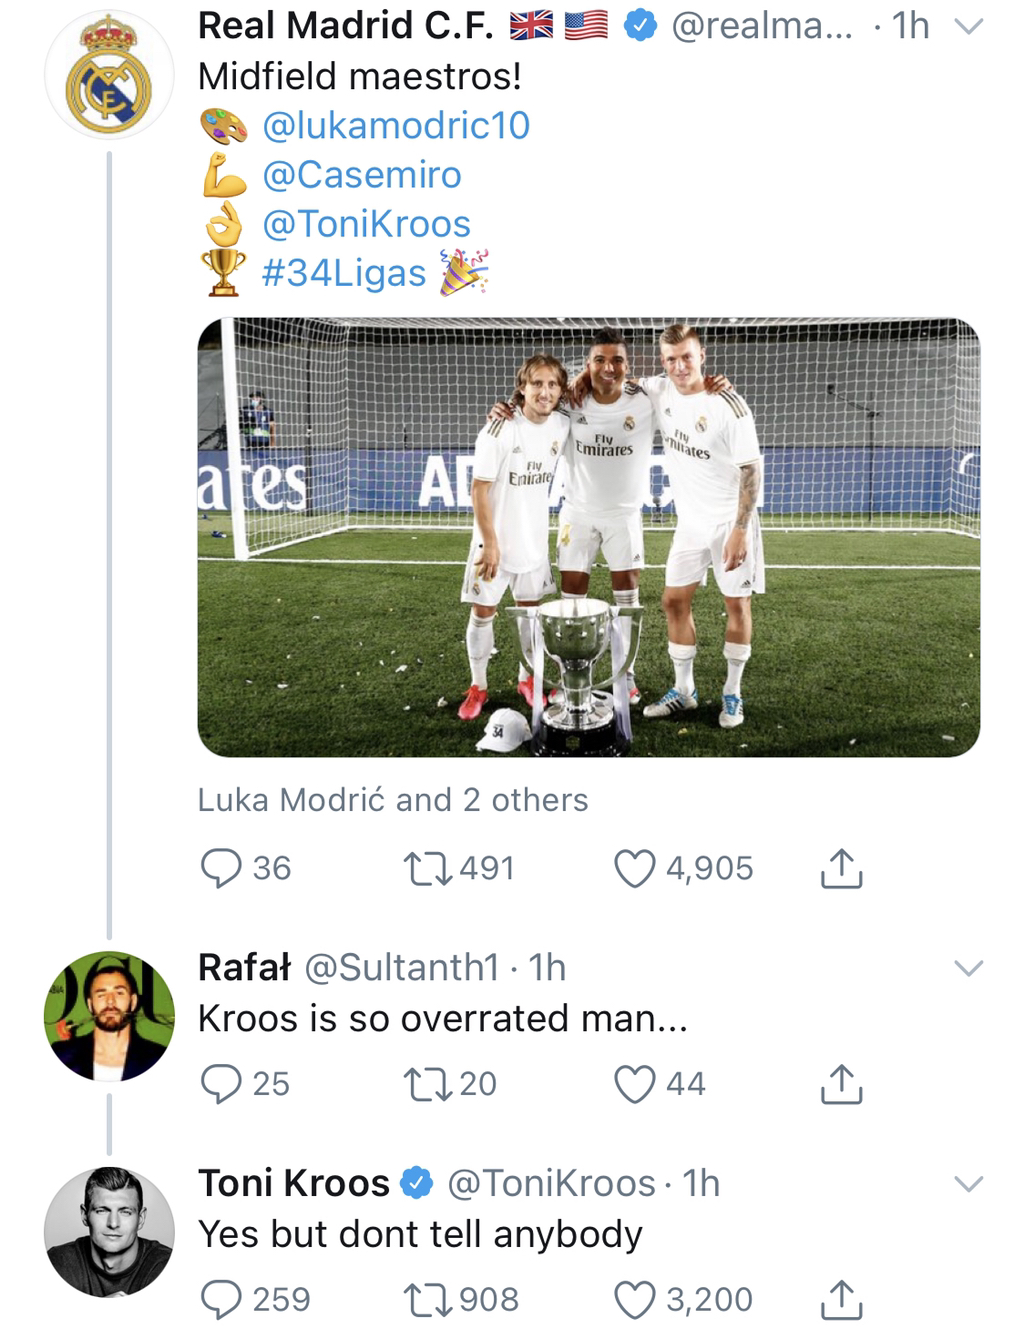View the trophy photo in full

coord(588,537)
